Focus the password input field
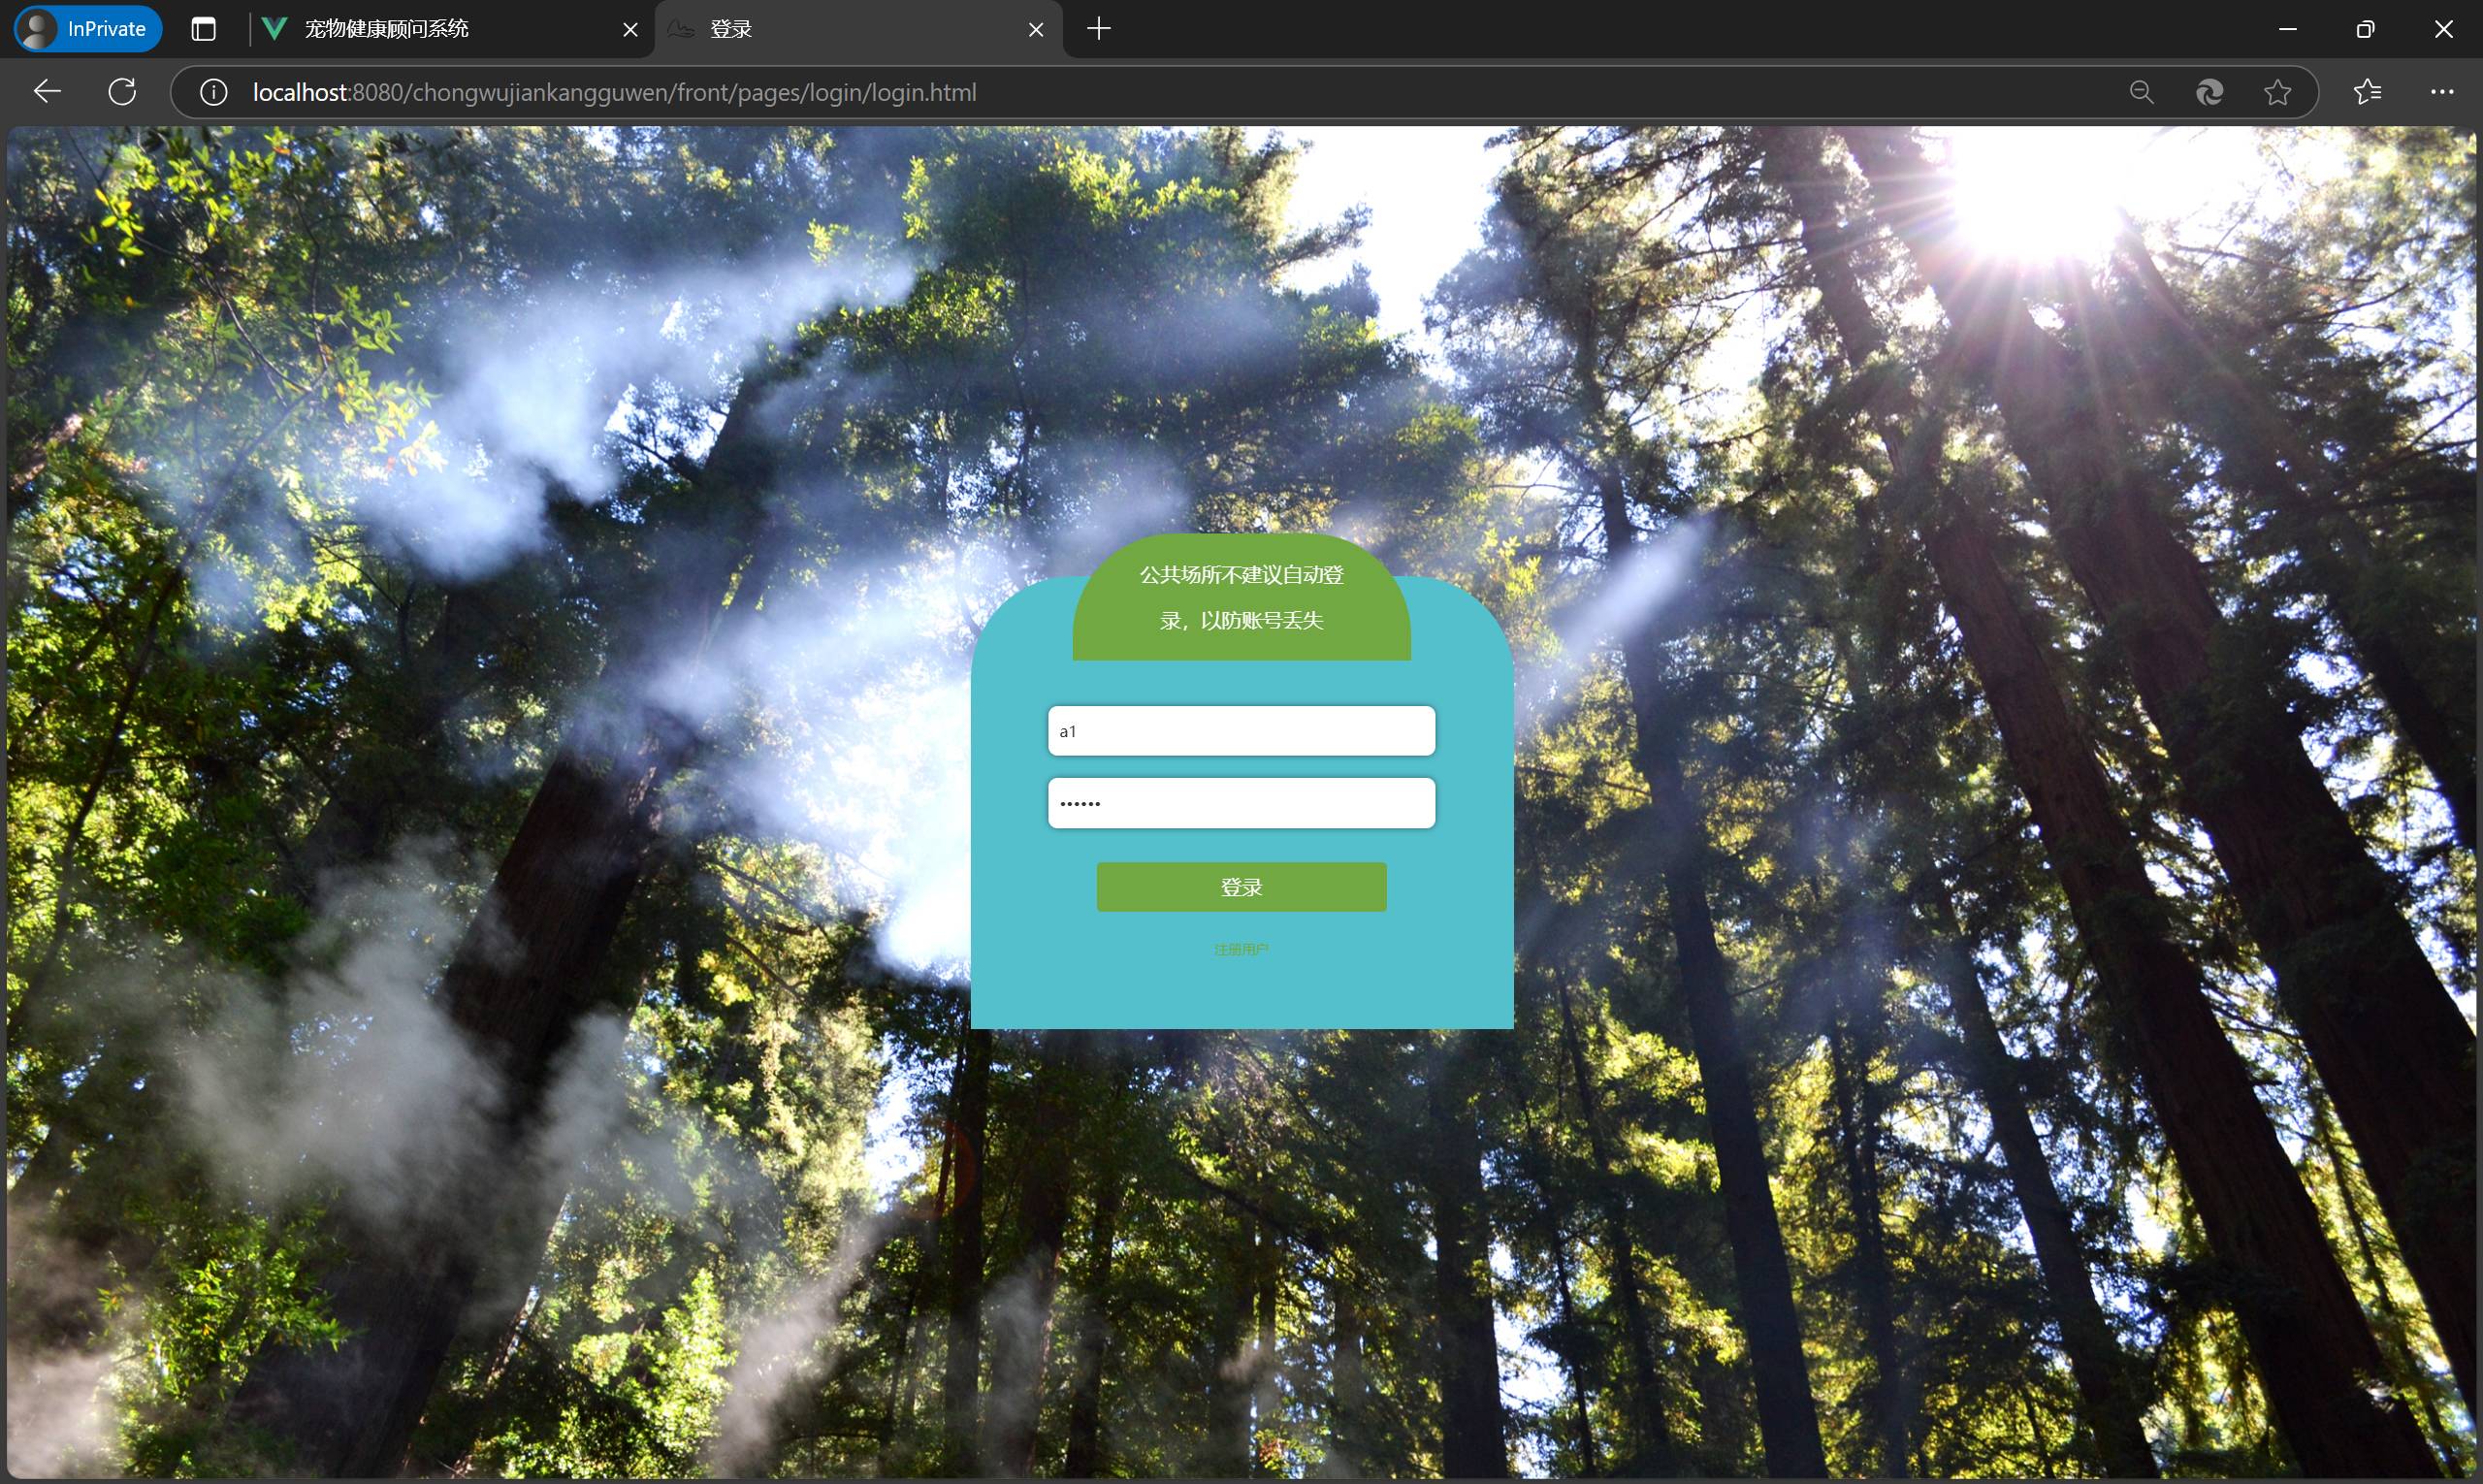Image resolution: width=2483 pixels, height=1484 pixels. [1241, 803]
